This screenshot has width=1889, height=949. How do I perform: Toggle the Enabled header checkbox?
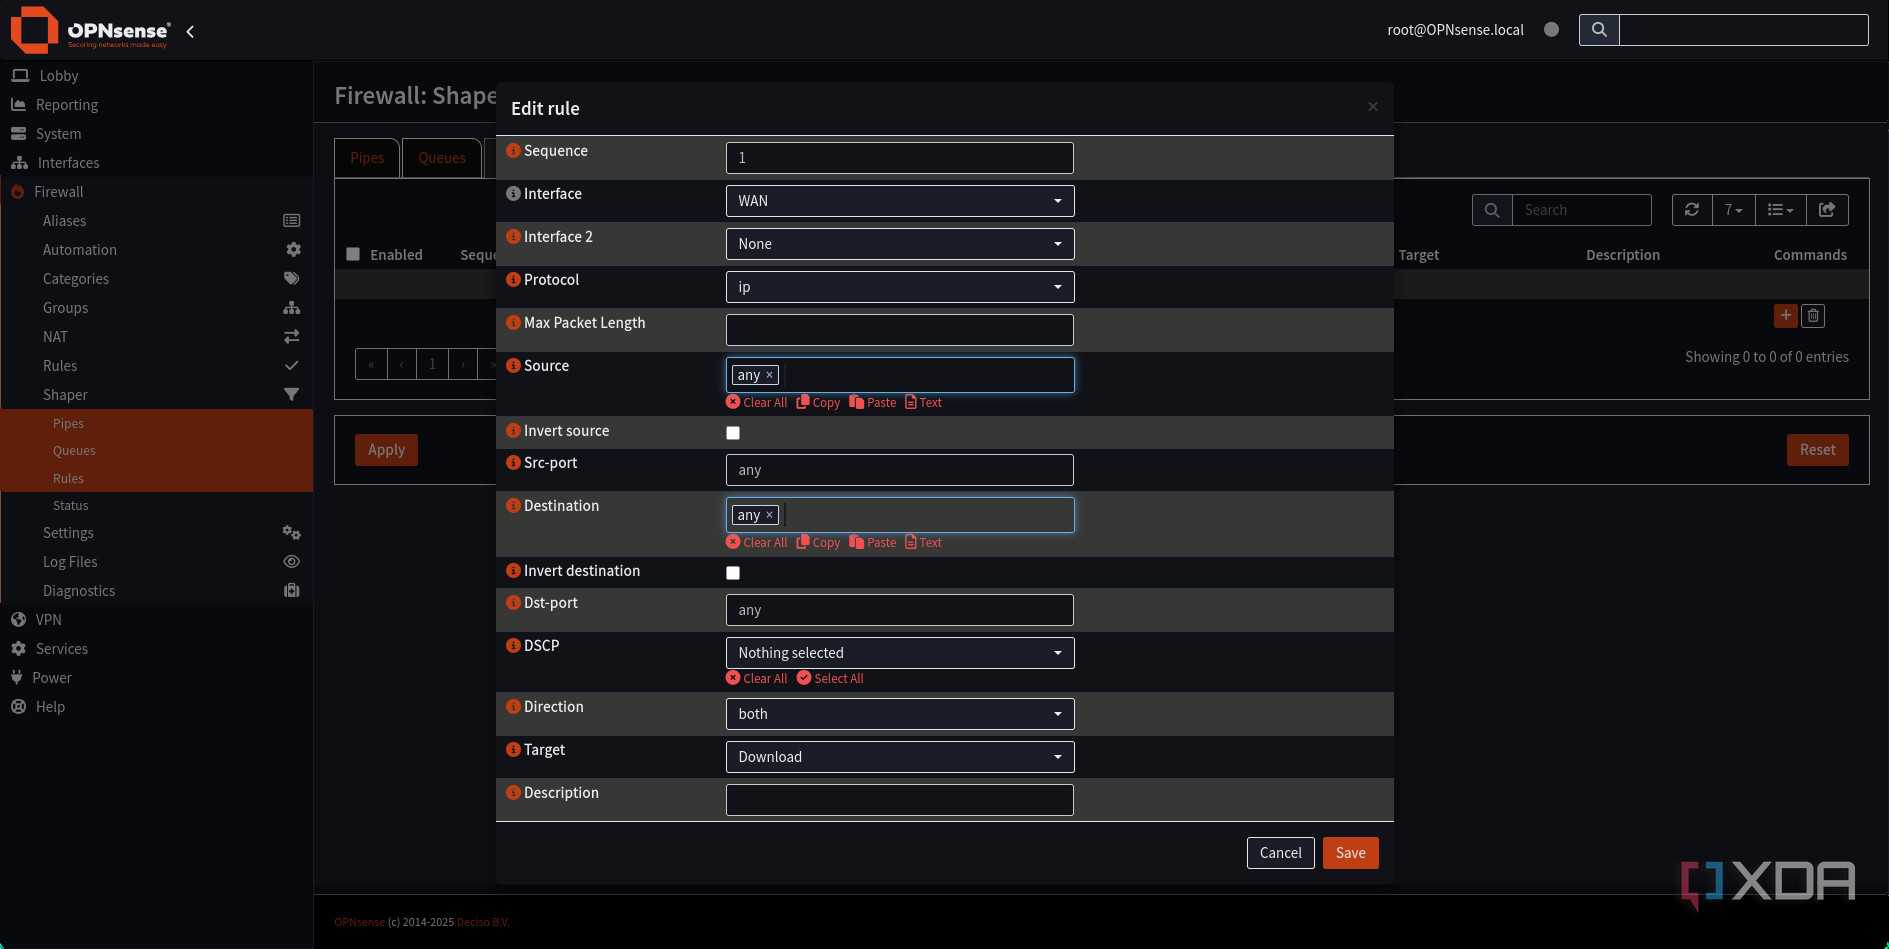point(353,254)
